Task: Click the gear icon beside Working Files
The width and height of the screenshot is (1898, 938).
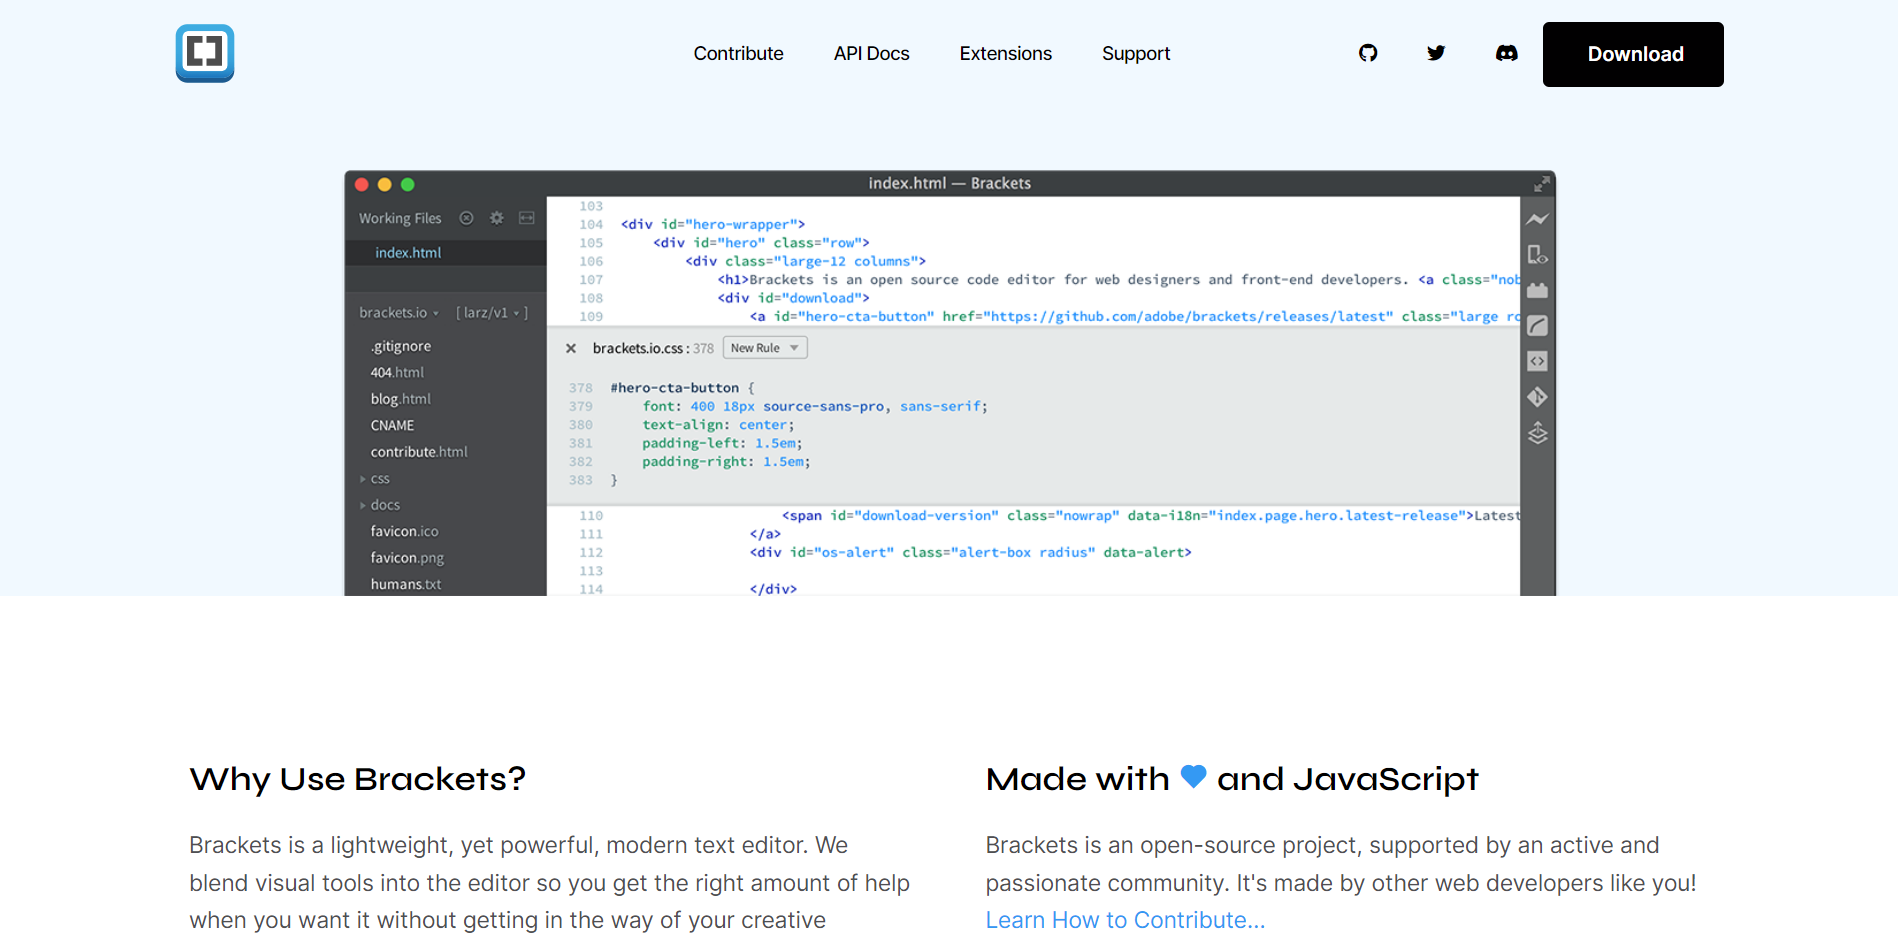Action: coord(496,218)
